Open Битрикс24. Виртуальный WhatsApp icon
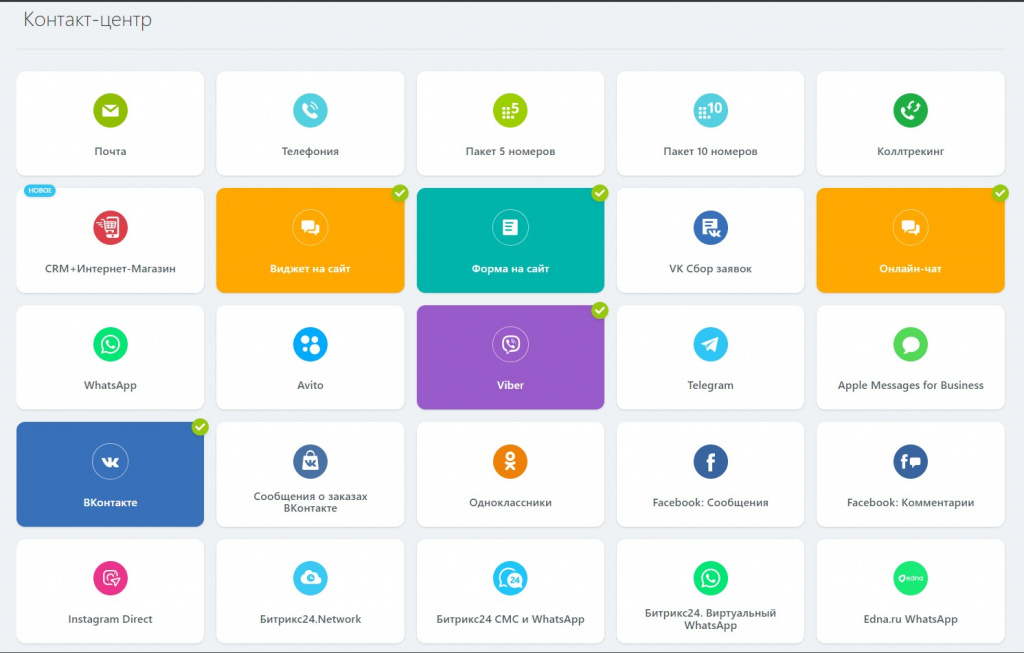 pos(711,579)
